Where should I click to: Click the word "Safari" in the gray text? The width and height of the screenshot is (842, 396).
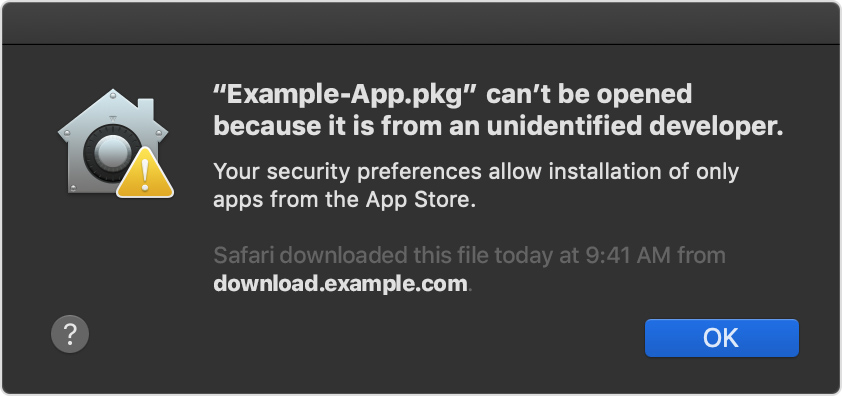point(244,255)
